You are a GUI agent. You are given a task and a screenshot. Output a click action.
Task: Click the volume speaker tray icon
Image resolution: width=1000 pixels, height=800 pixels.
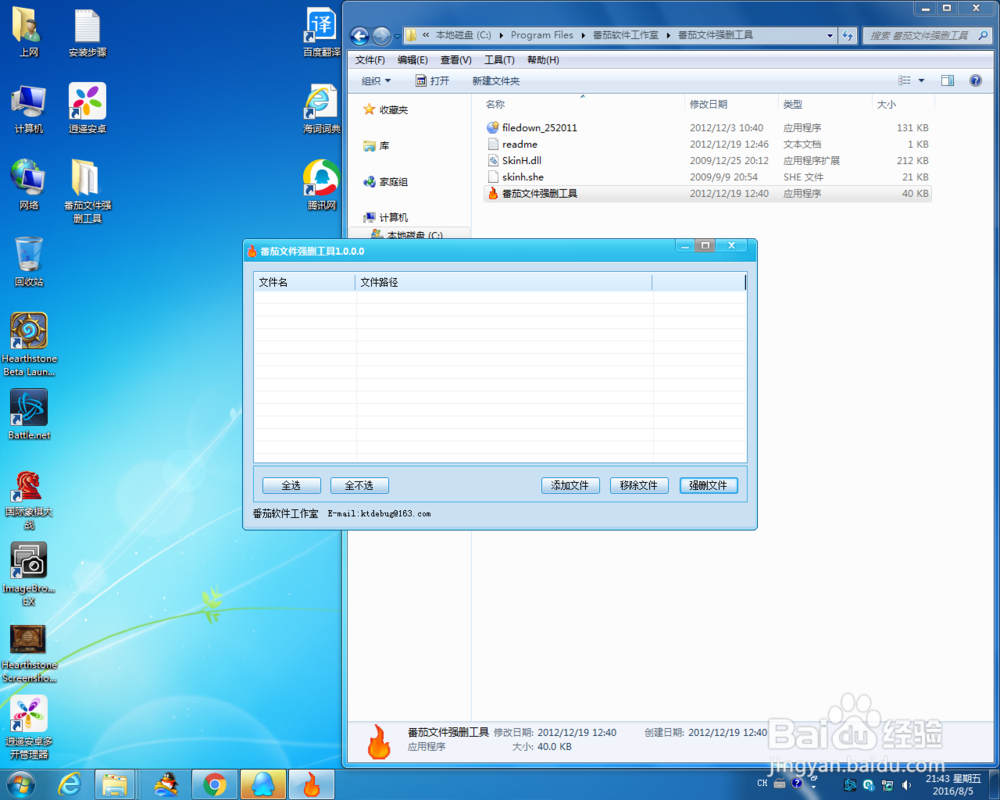[906, 785]
